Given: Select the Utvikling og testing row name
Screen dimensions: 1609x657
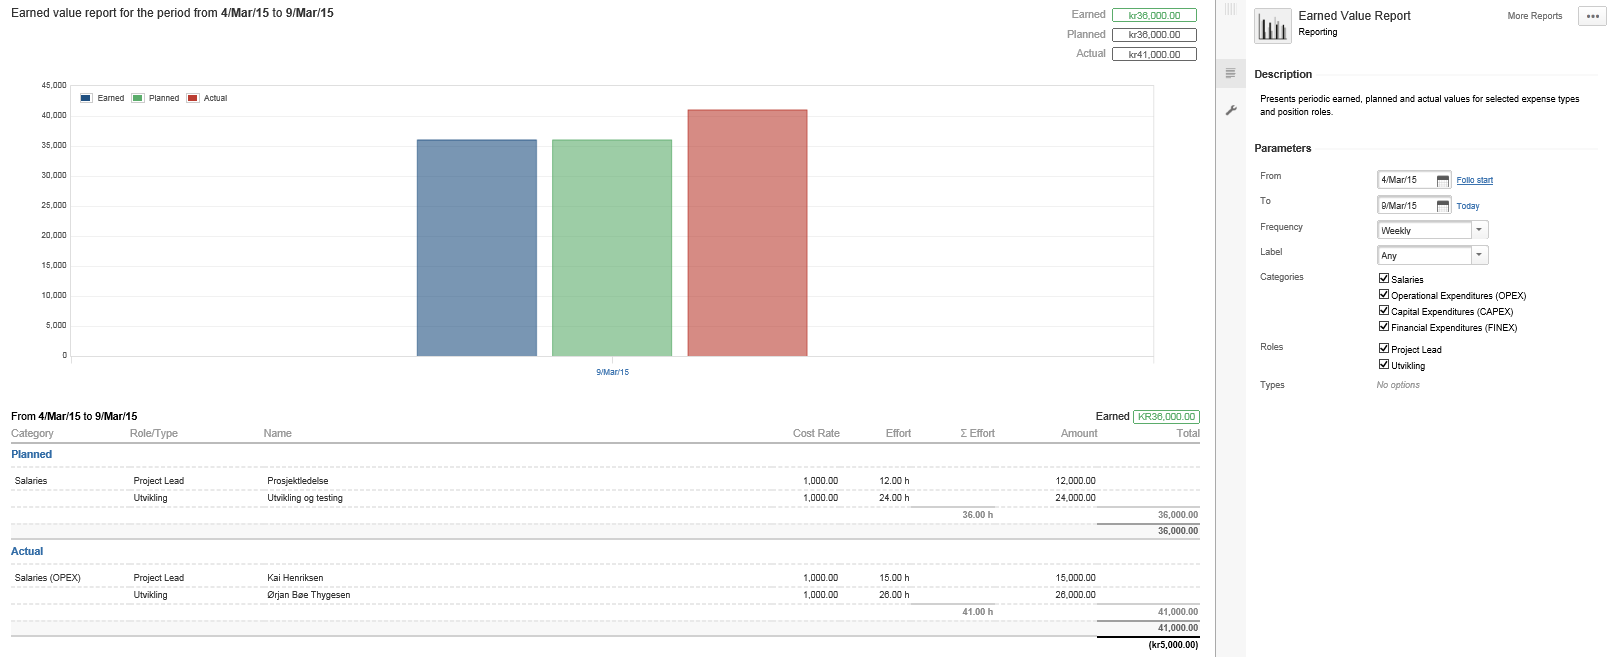Looking at the screenshot, I should coord(305,498).
